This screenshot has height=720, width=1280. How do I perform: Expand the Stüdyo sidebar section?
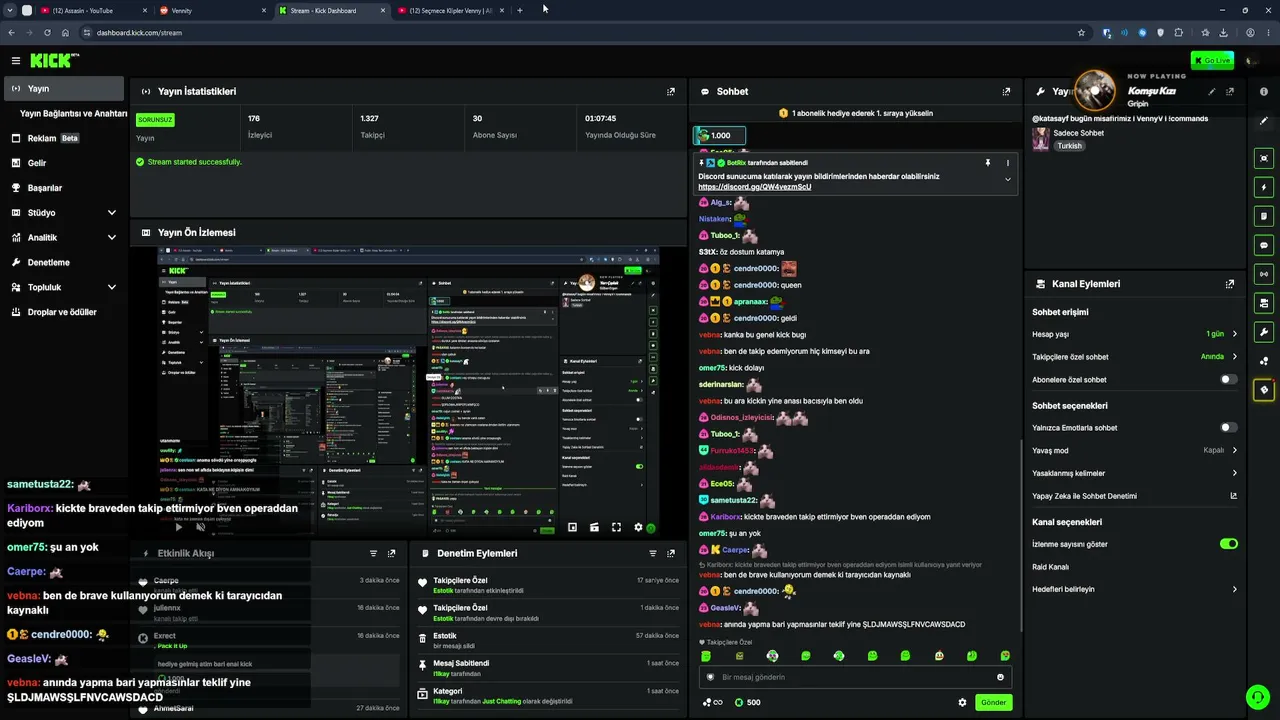coord(111,213)
